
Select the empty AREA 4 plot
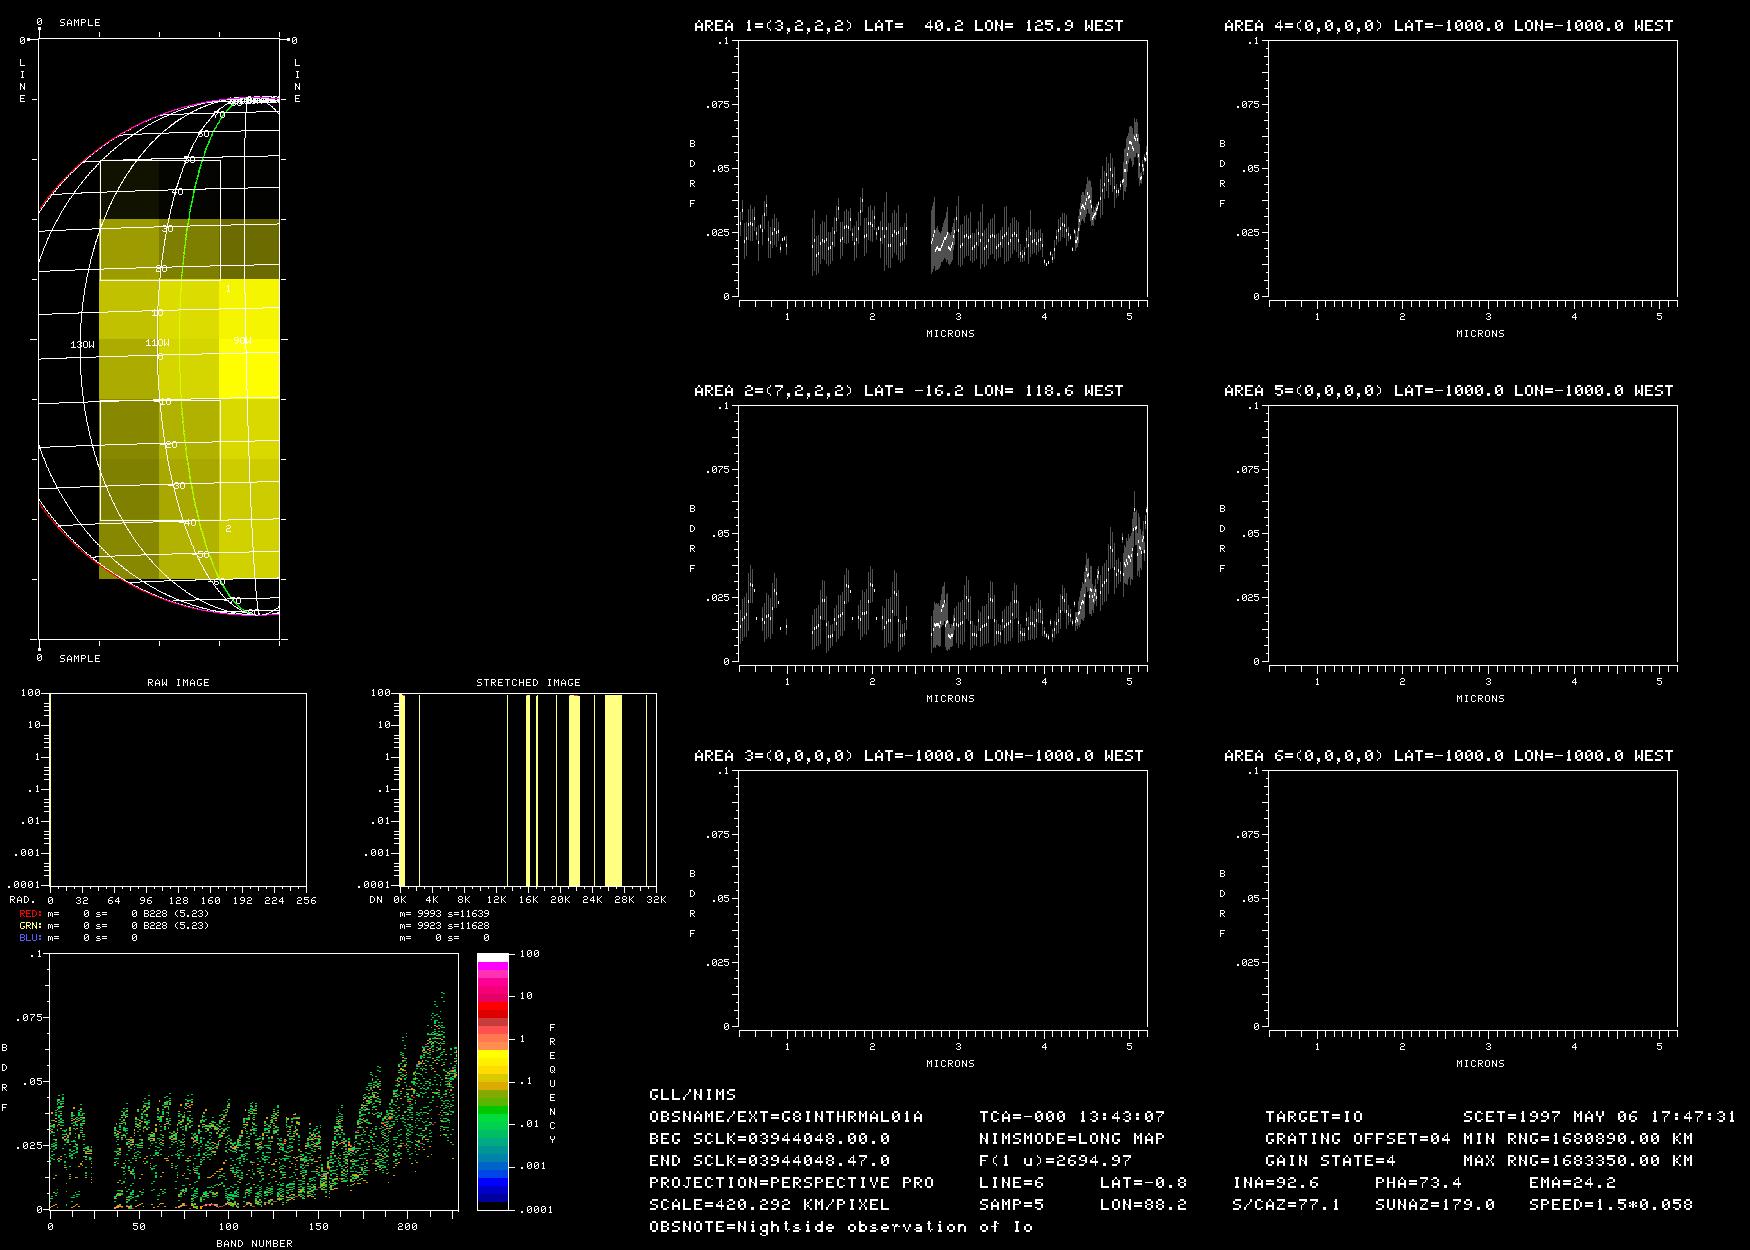[1472, 170]
